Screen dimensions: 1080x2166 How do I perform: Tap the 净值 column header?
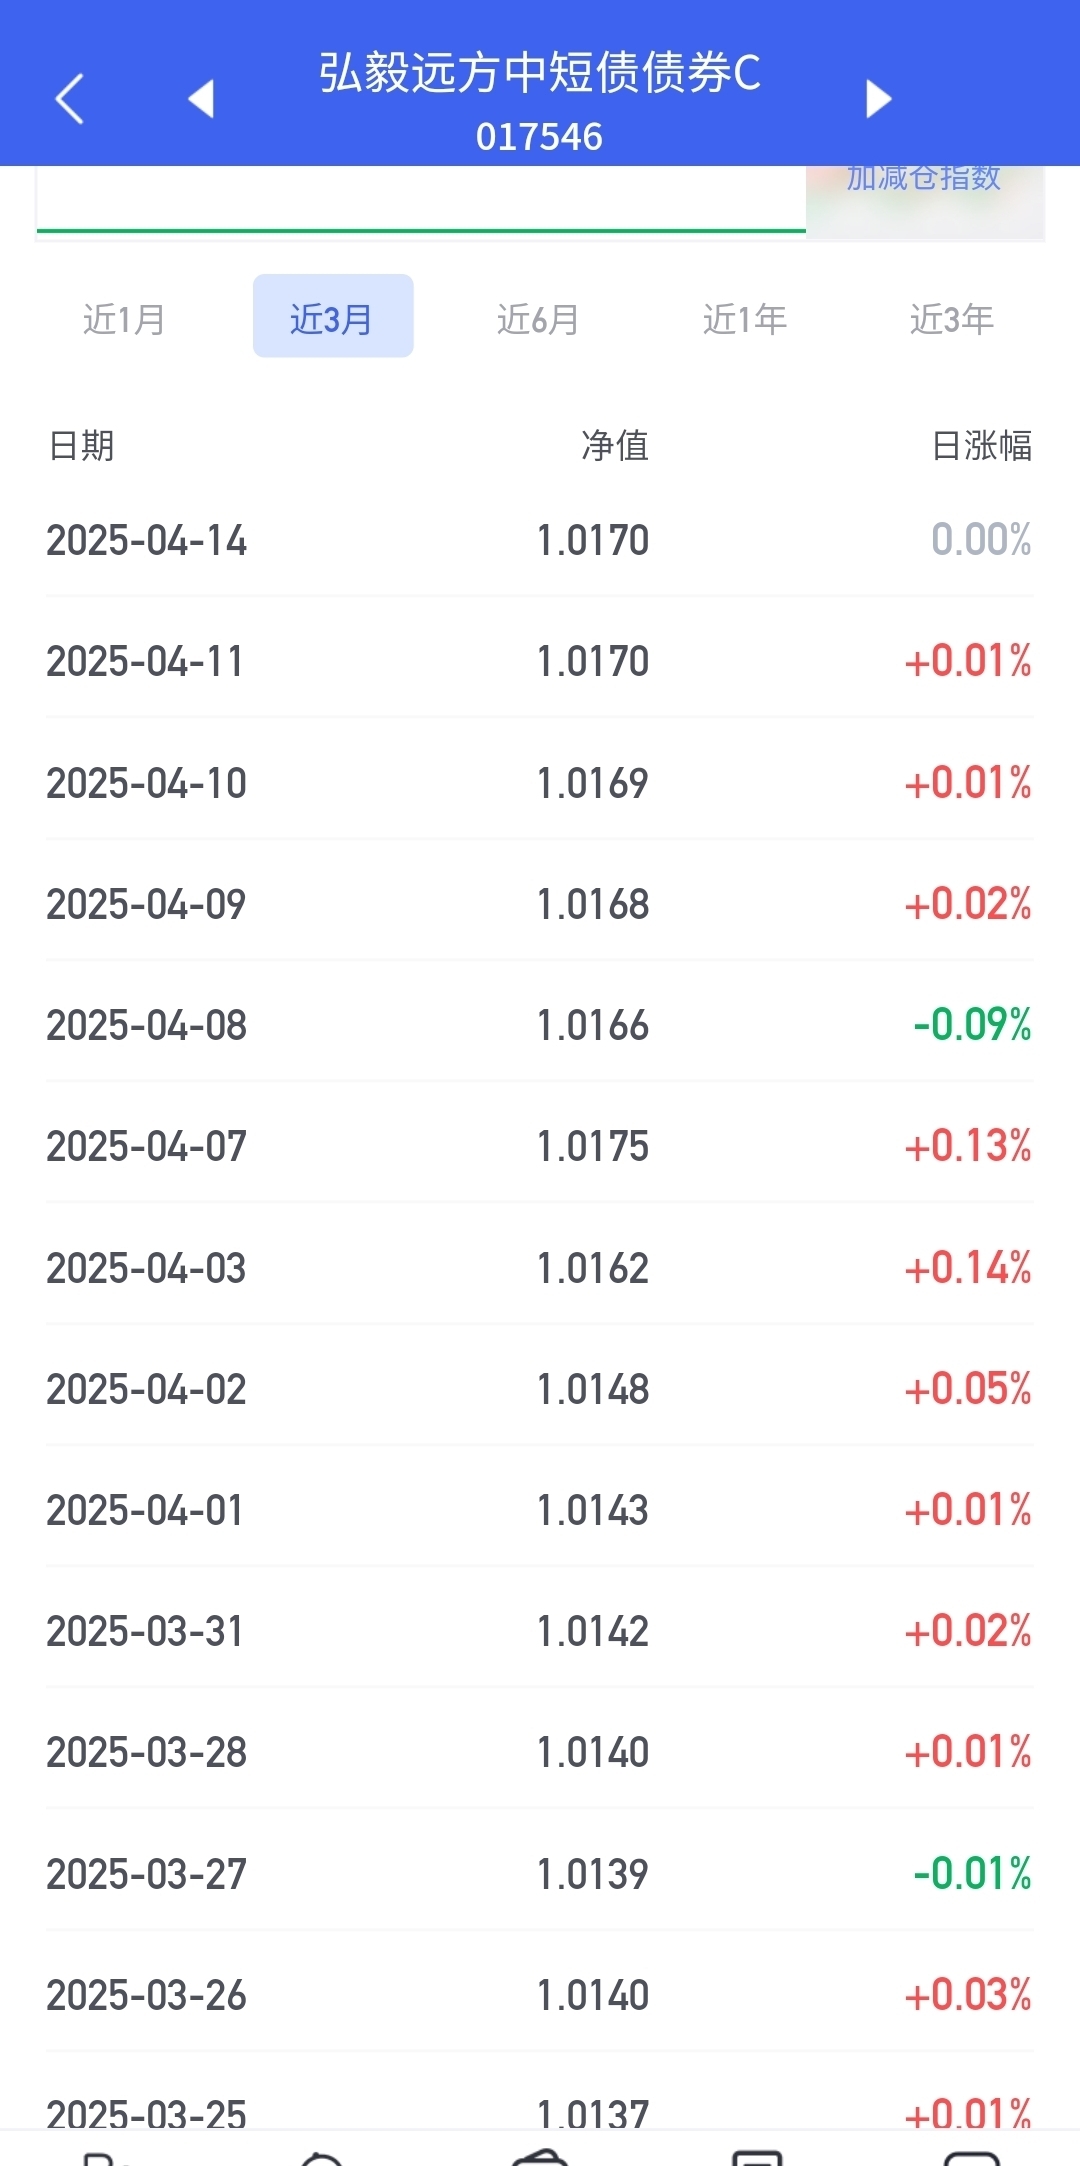(x=616, y=445)
